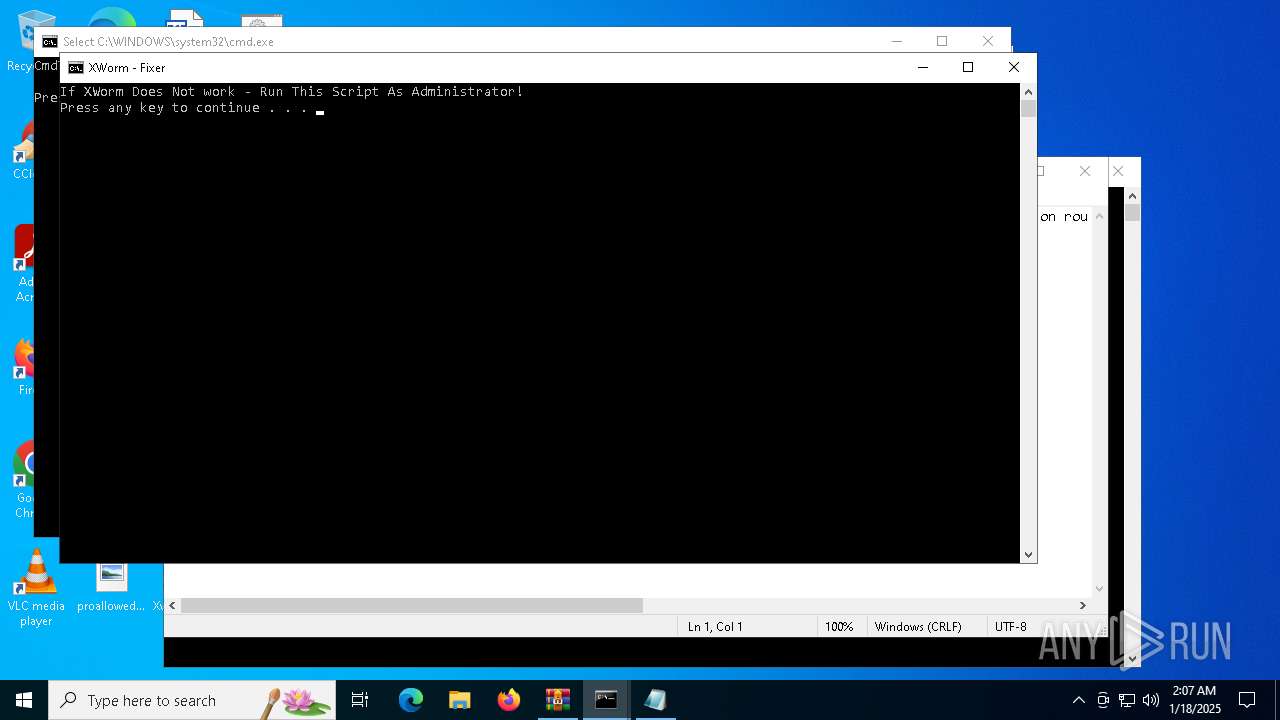The width and height of the screenshot is (1280, 720).
Task: Click the XWorm - Fixer window icon
Action: click(x=76, y=68)
